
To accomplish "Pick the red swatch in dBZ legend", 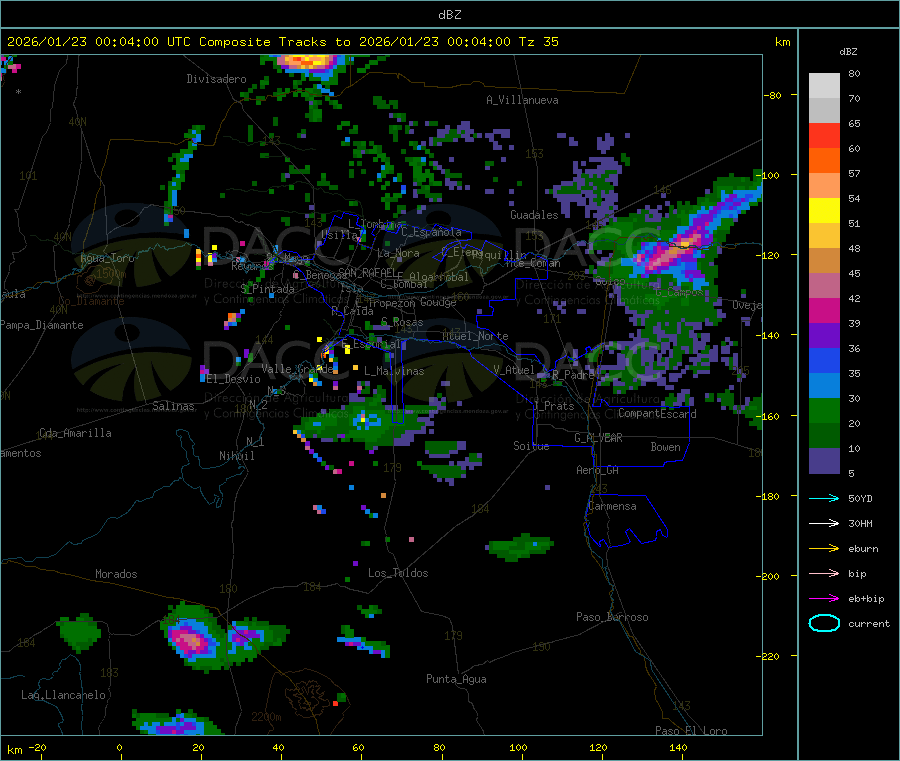I will click(x=824, y=135).
